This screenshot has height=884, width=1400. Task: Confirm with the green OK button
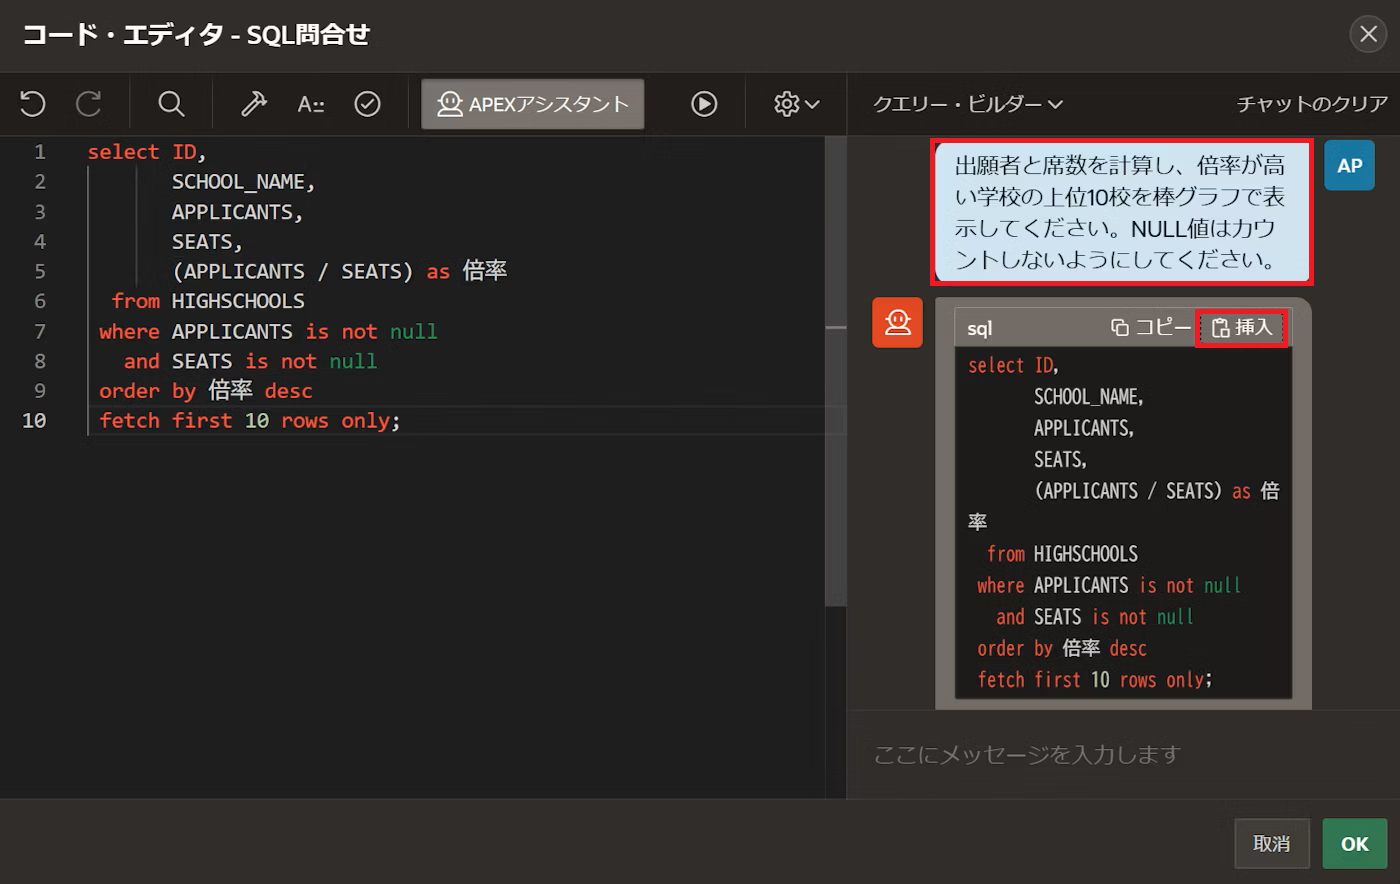pos(1355,843)
